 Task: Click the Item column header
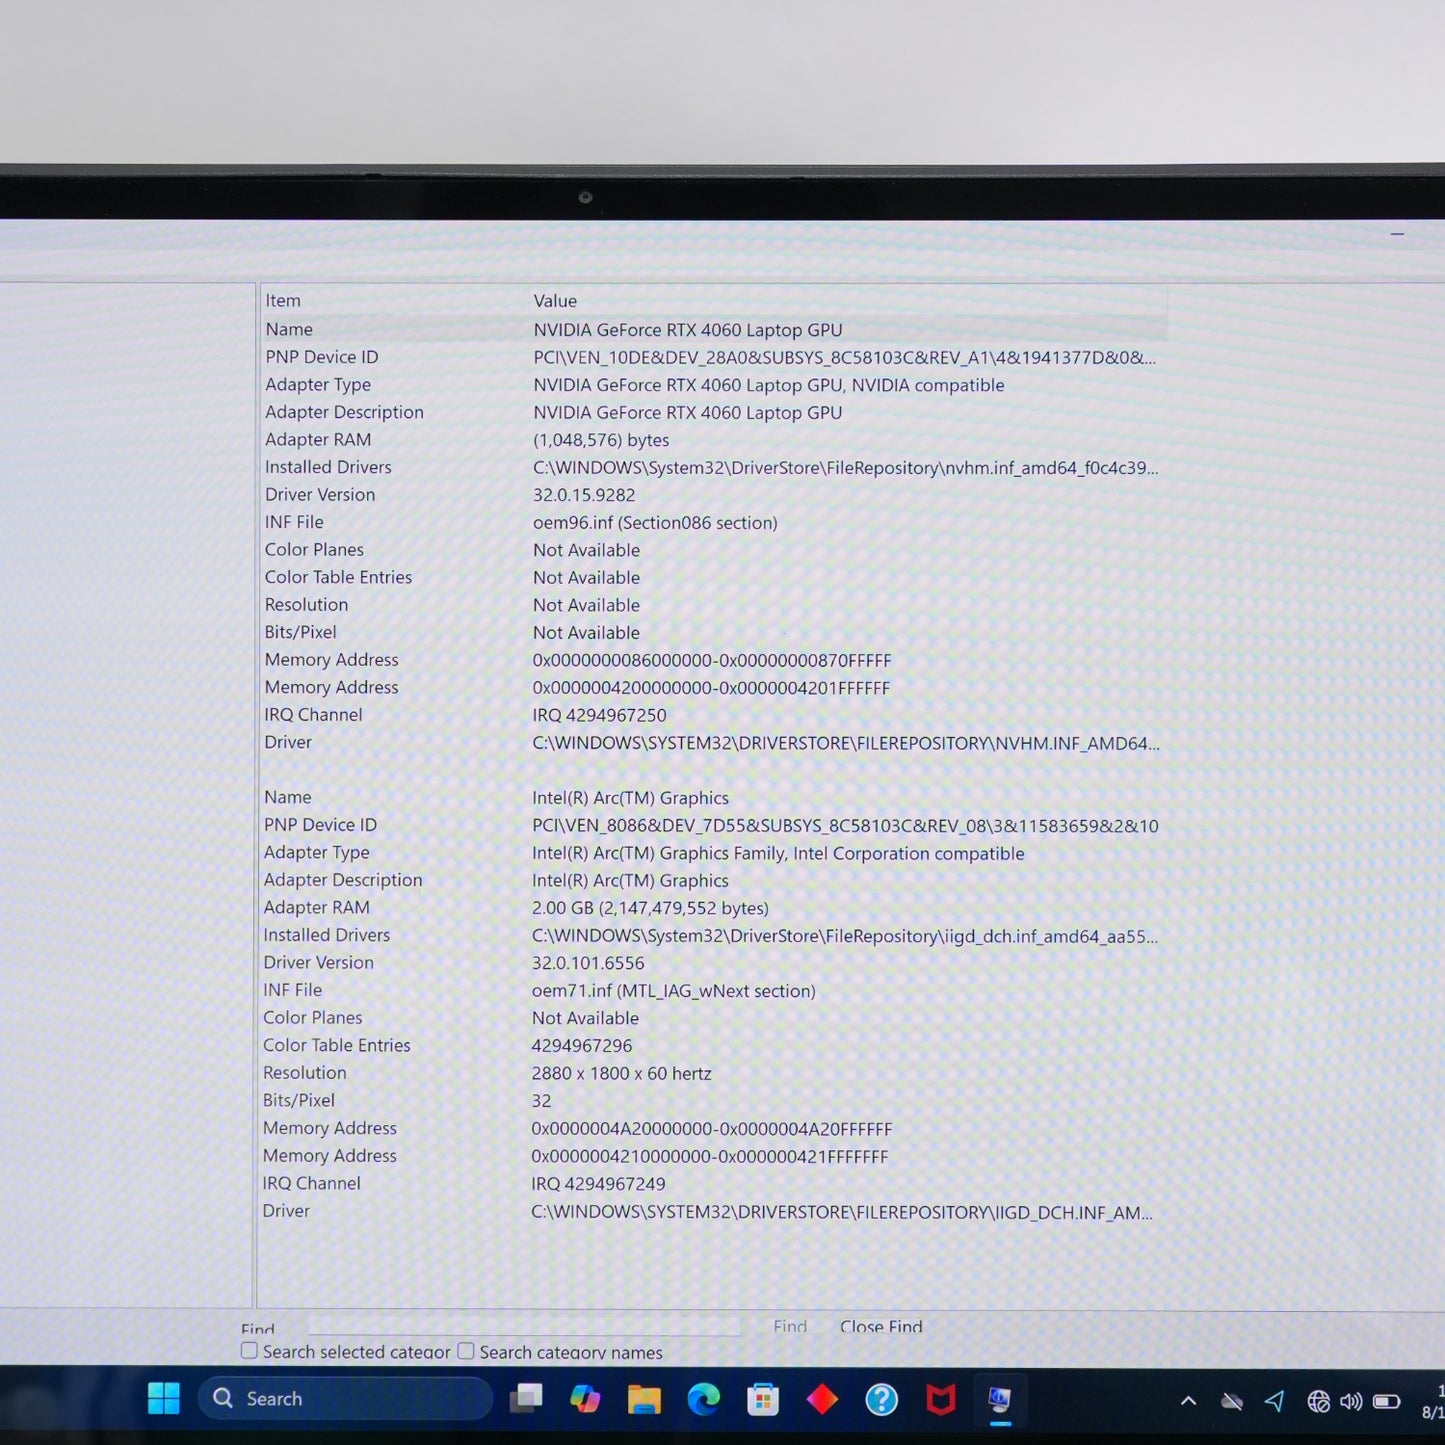tap(283, 300)
